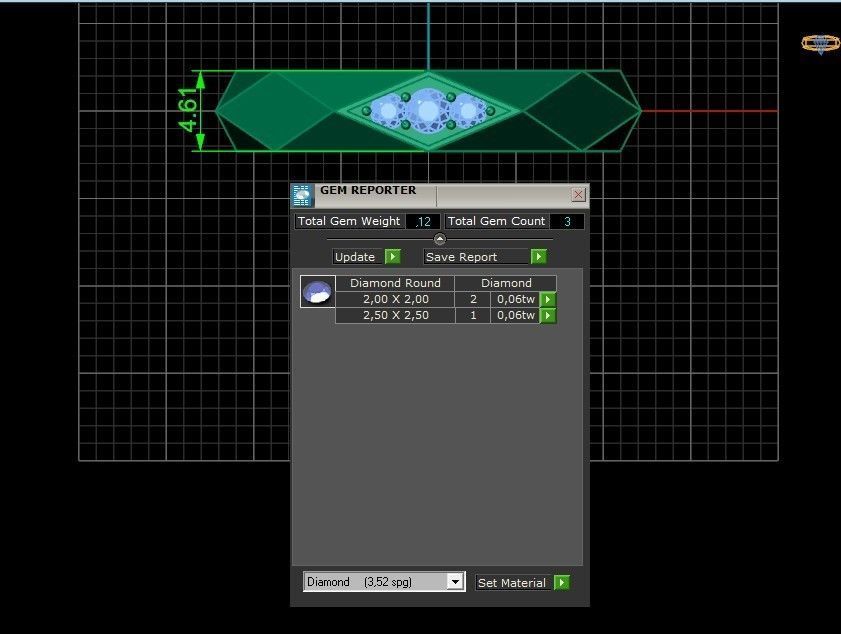841x634 pixels.
Task: Click the round diamond gem icon in the table
Action: click(x=316, y=291)
